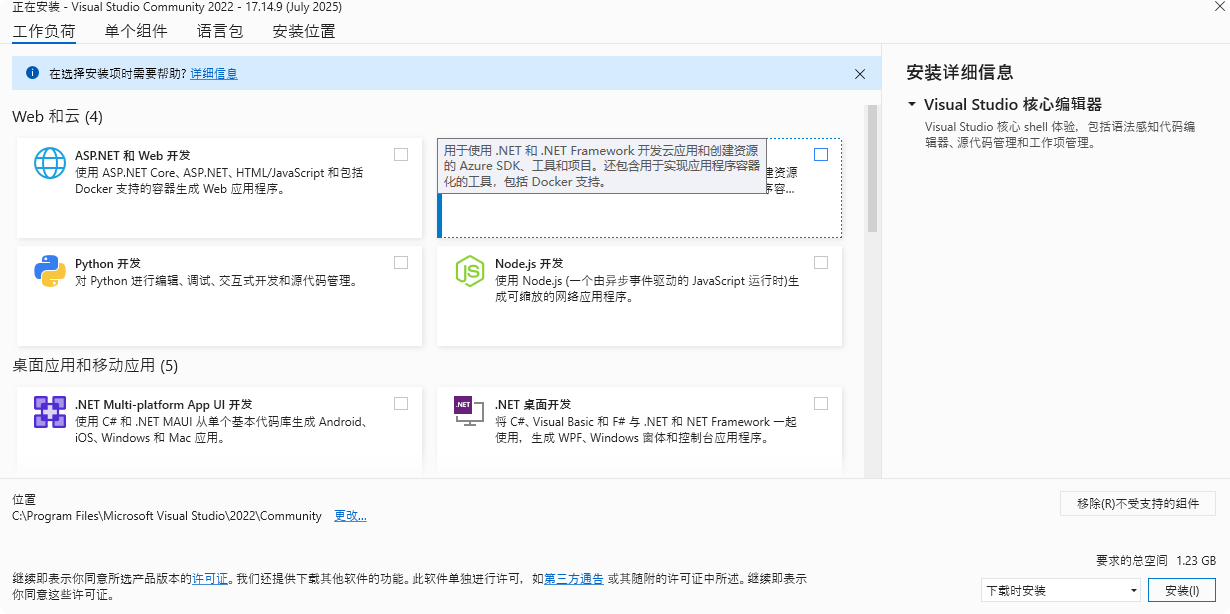This screenshot has width=1230, height=614.
Task: Click the .NET desktop development icon
Action: [467, 410]
